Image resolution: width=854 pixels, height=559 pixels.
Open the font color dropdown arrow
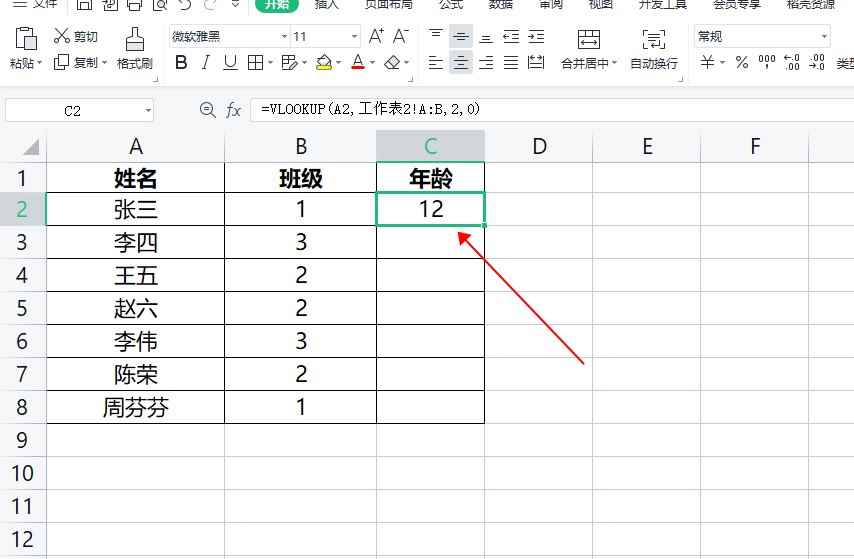click(x=373, y=63)
